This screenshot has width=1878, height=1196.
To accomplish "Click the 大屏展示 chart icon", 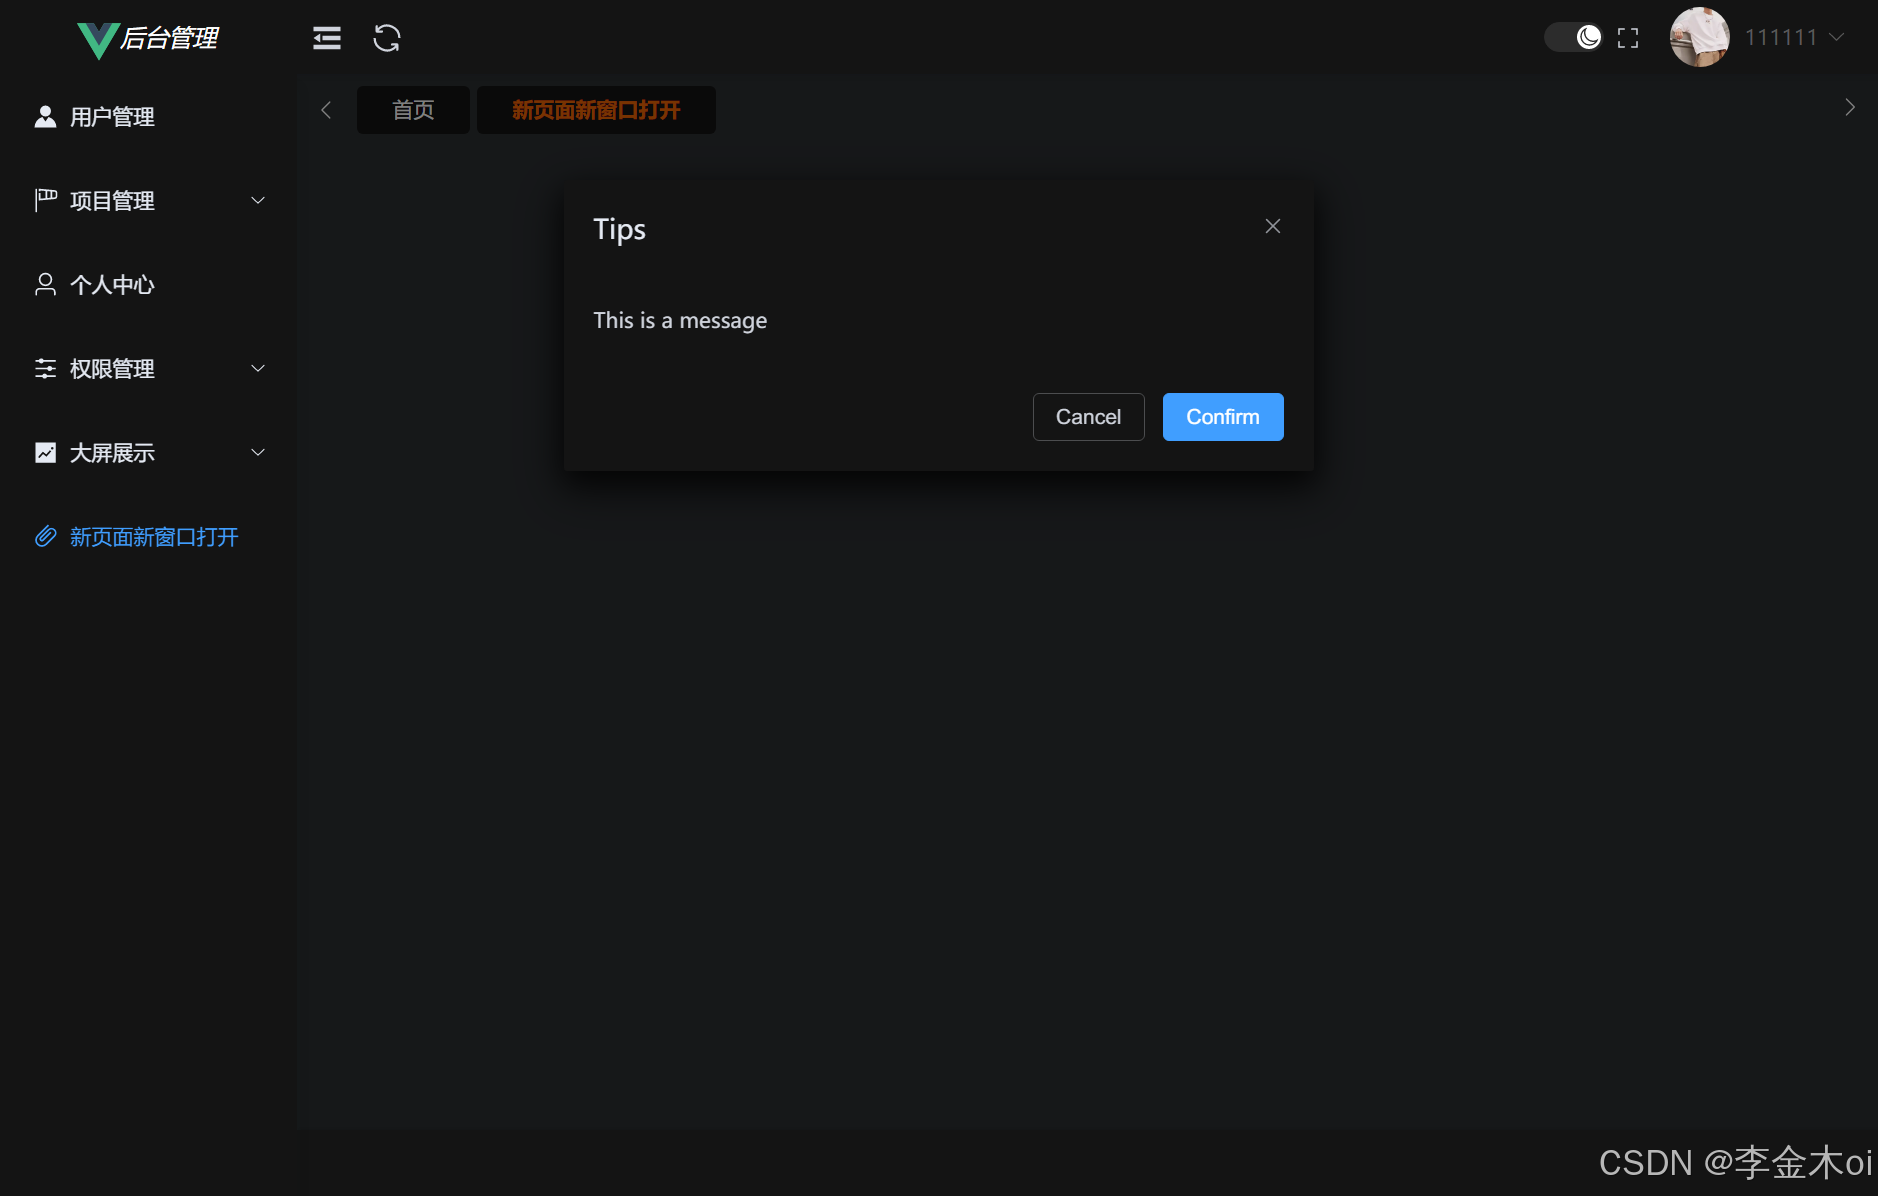I will (45, 452).
